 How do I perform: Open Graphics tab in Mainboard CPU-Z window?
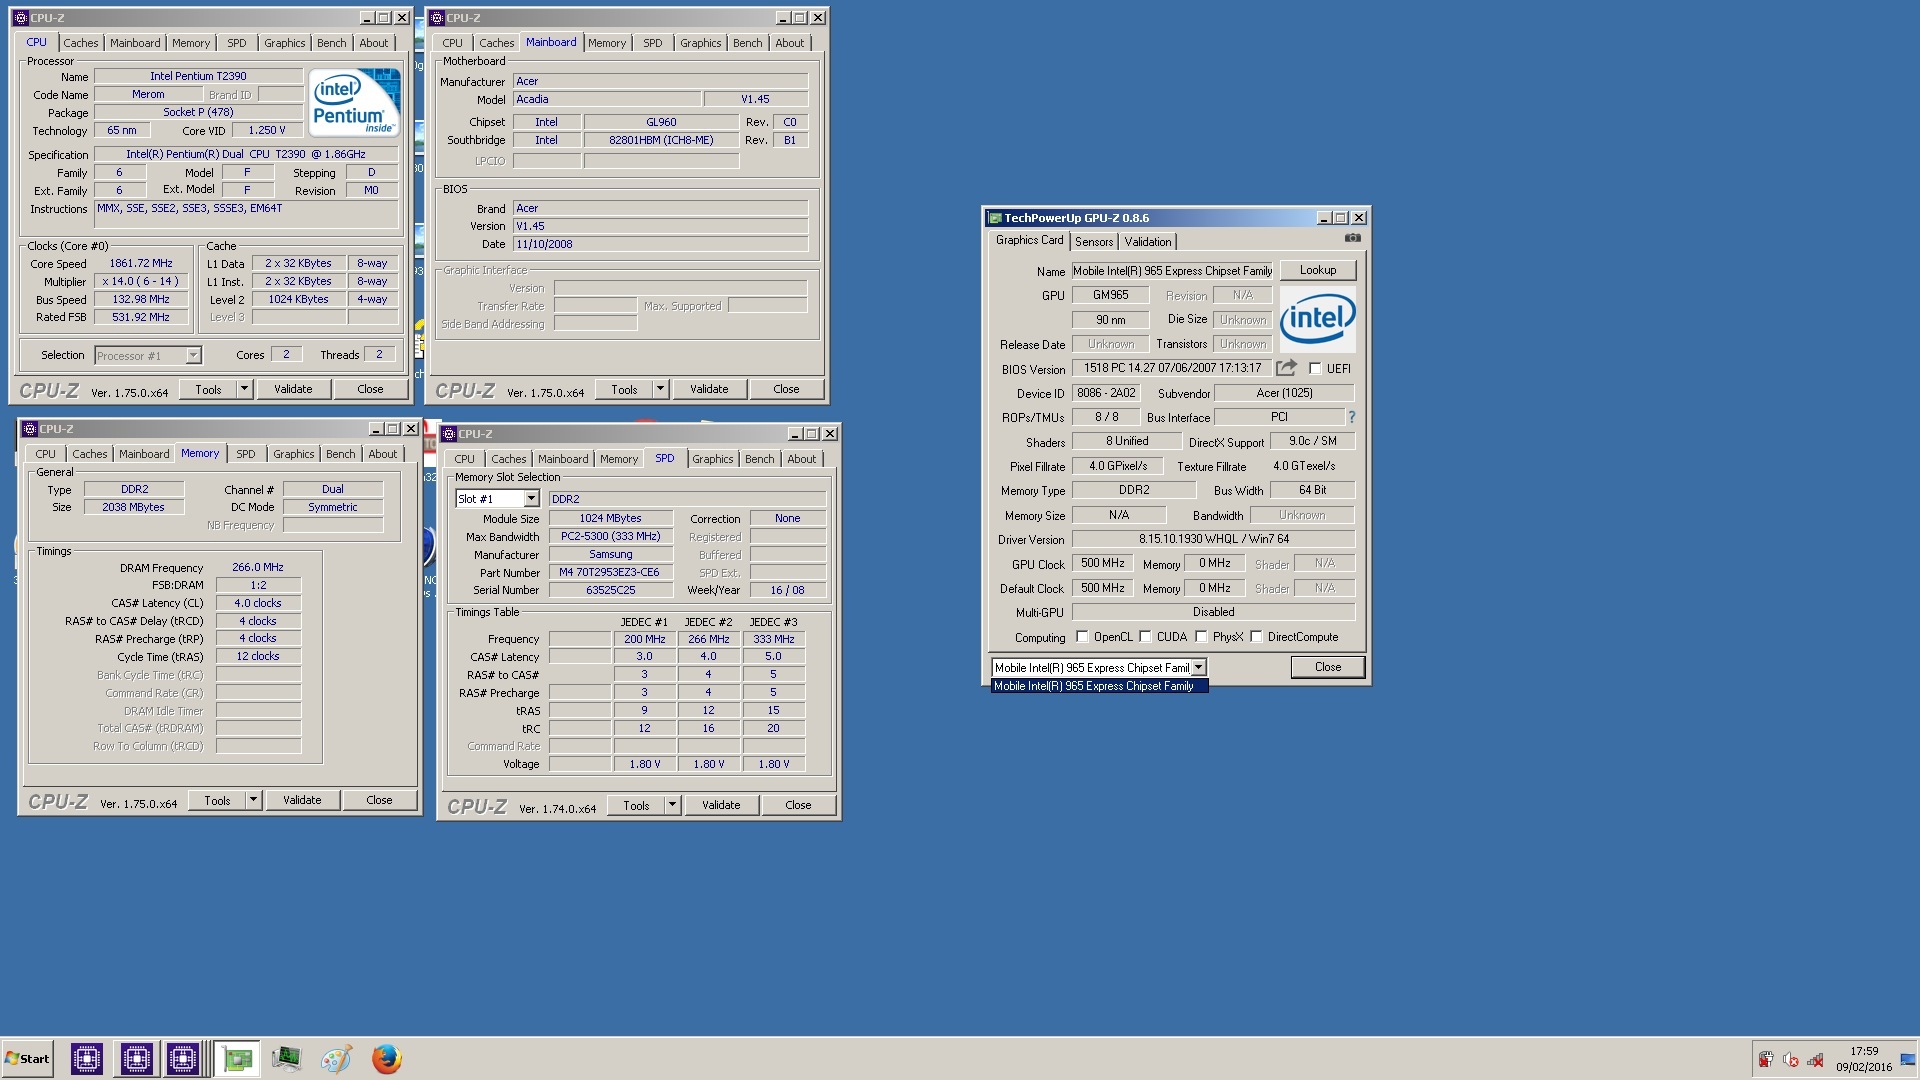(x=700, y=43)
